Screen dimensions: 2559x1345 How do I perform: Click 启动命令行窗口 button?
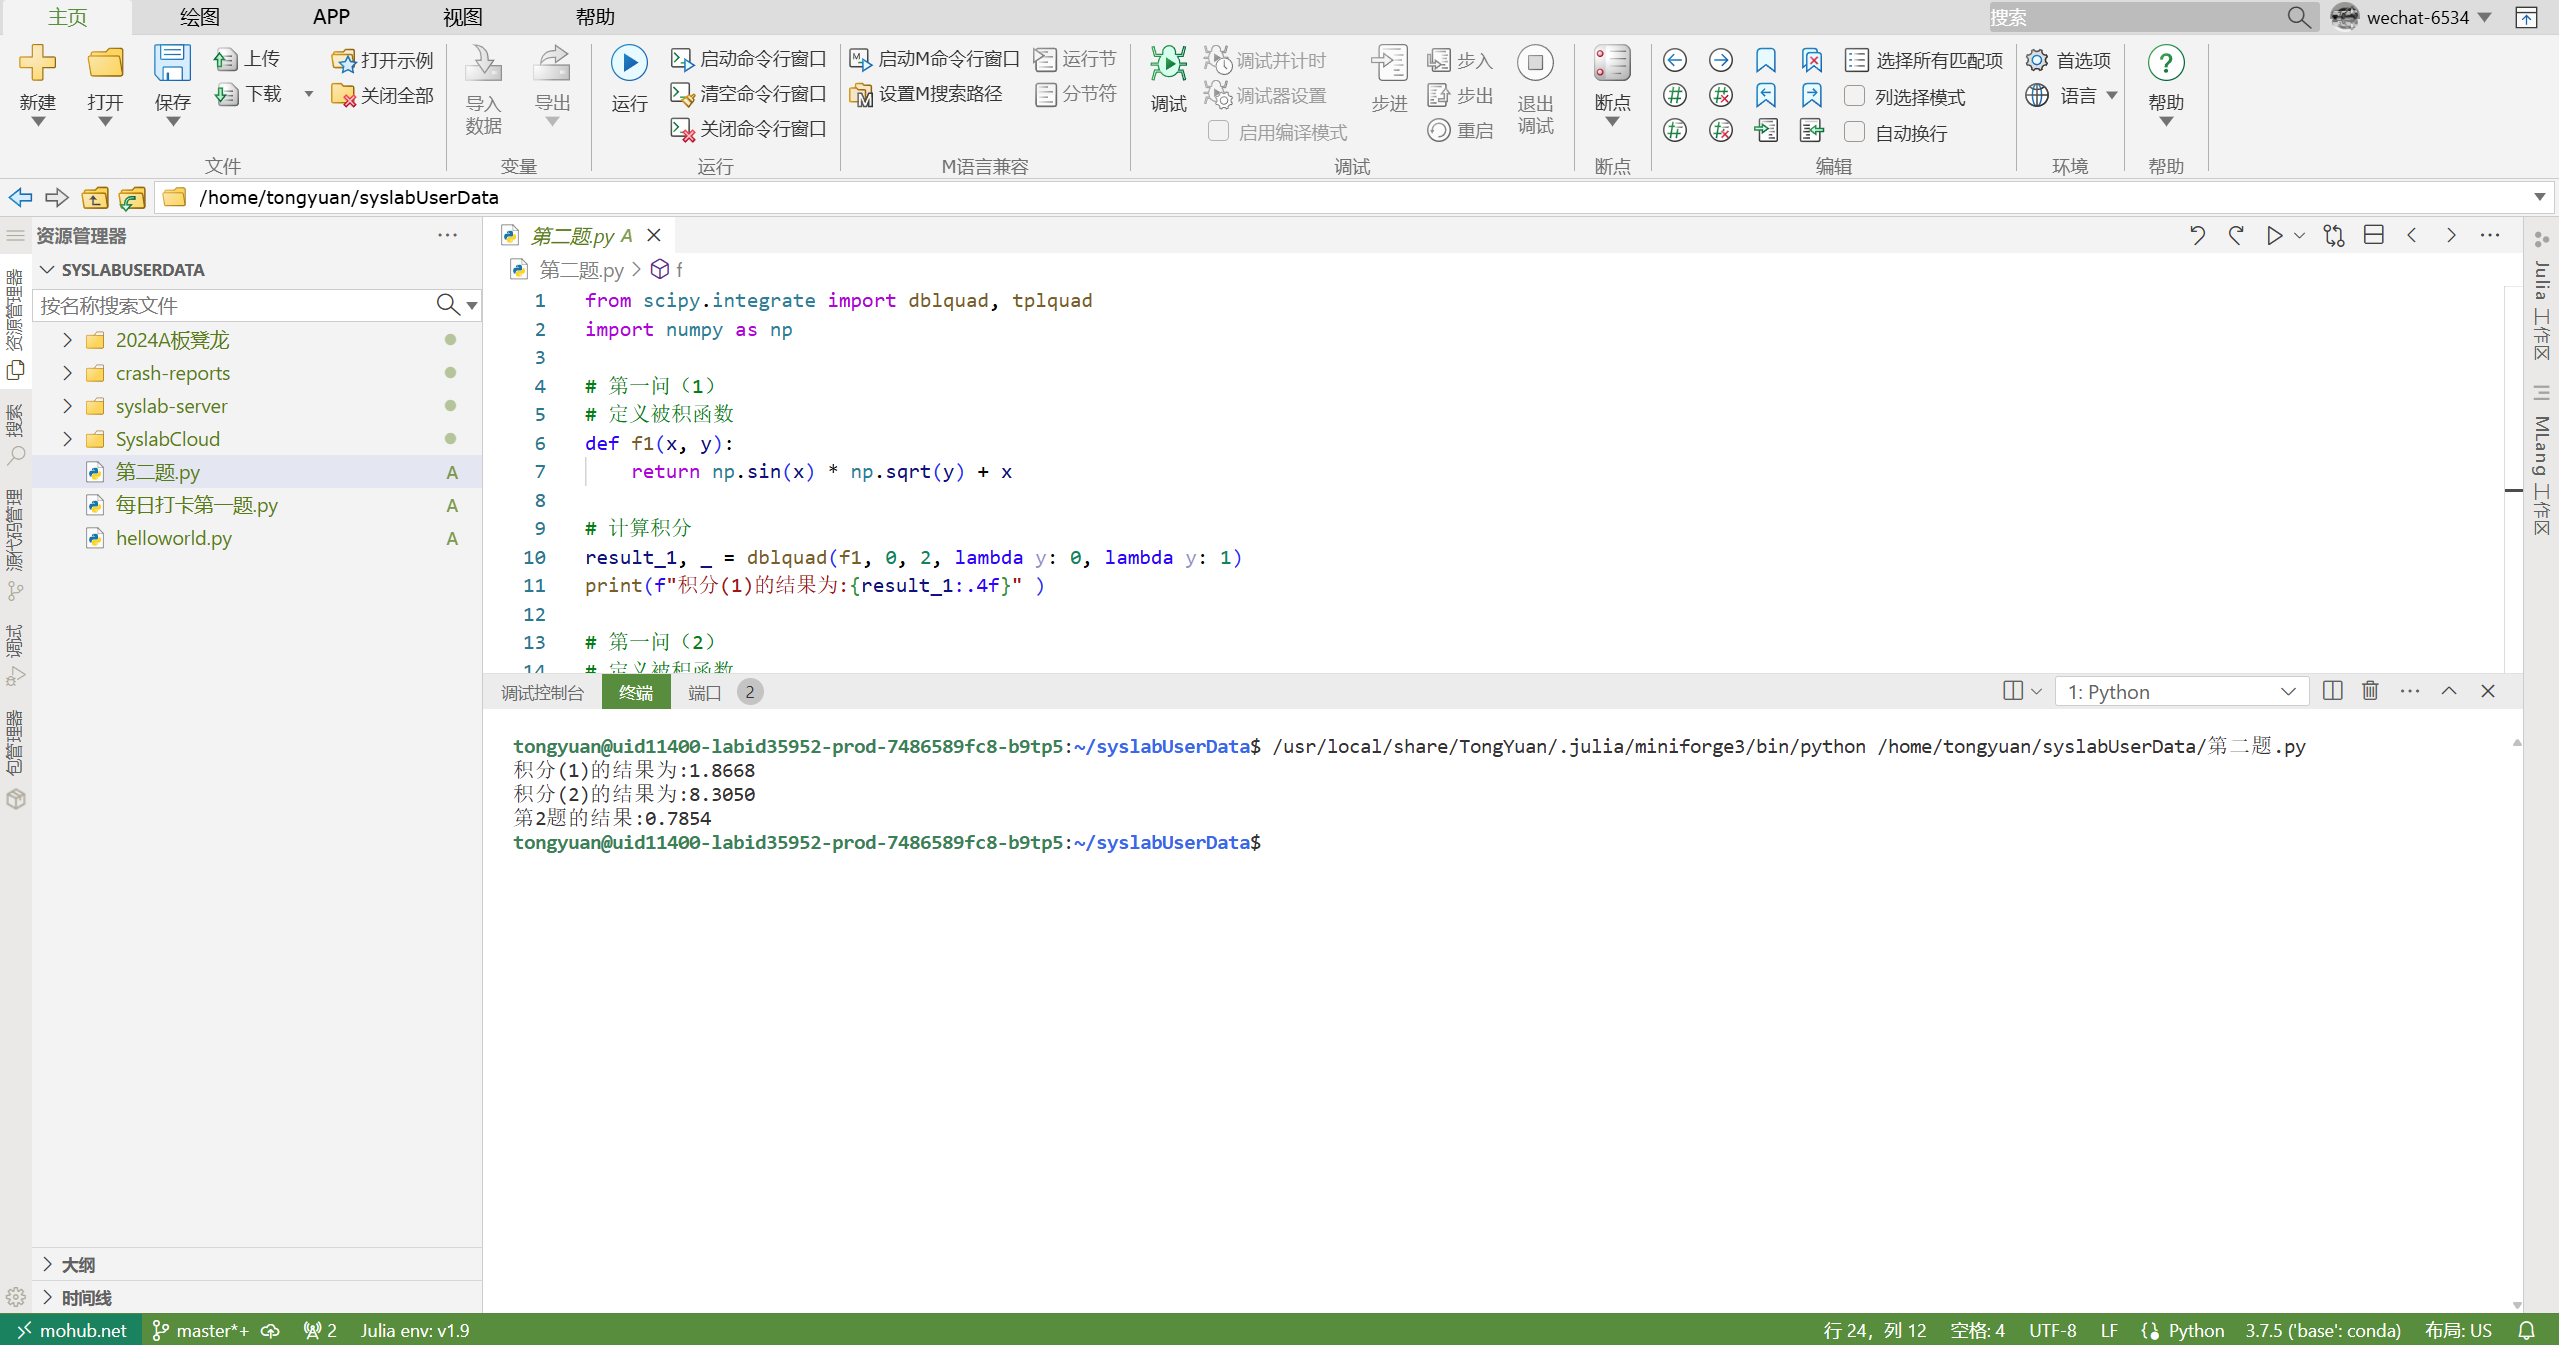[748, 60]
